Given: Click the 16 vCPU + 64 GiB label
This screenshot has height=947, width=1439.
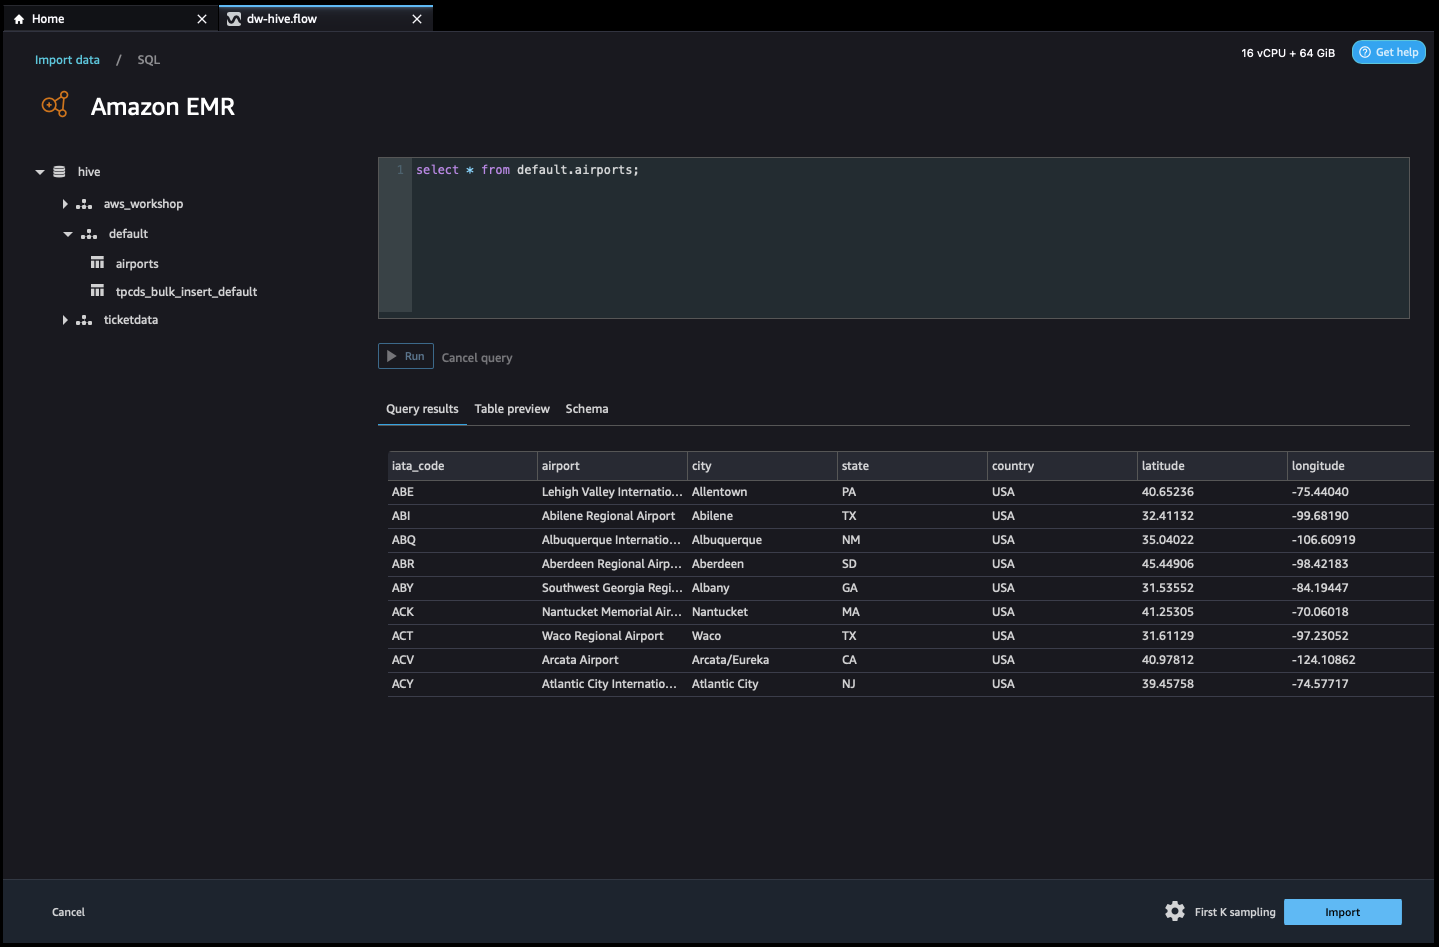Looking at the screenshot, I should pos(1288,53).
